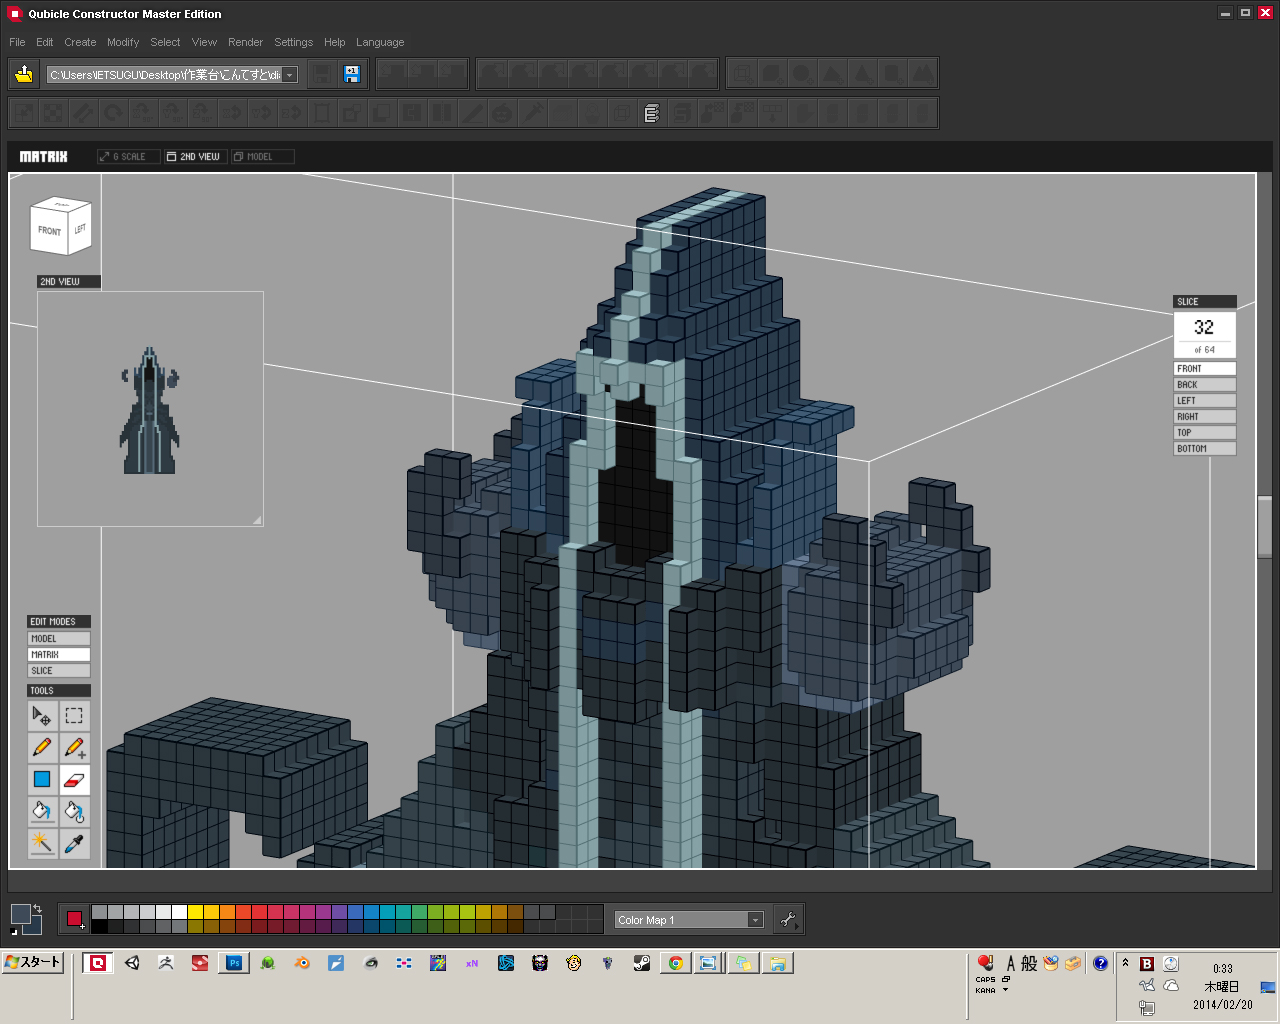The height and width of the screenshot is (1024, 1280).
Task: Click the blue help question mark tray icon
Action: (1101, 963)
